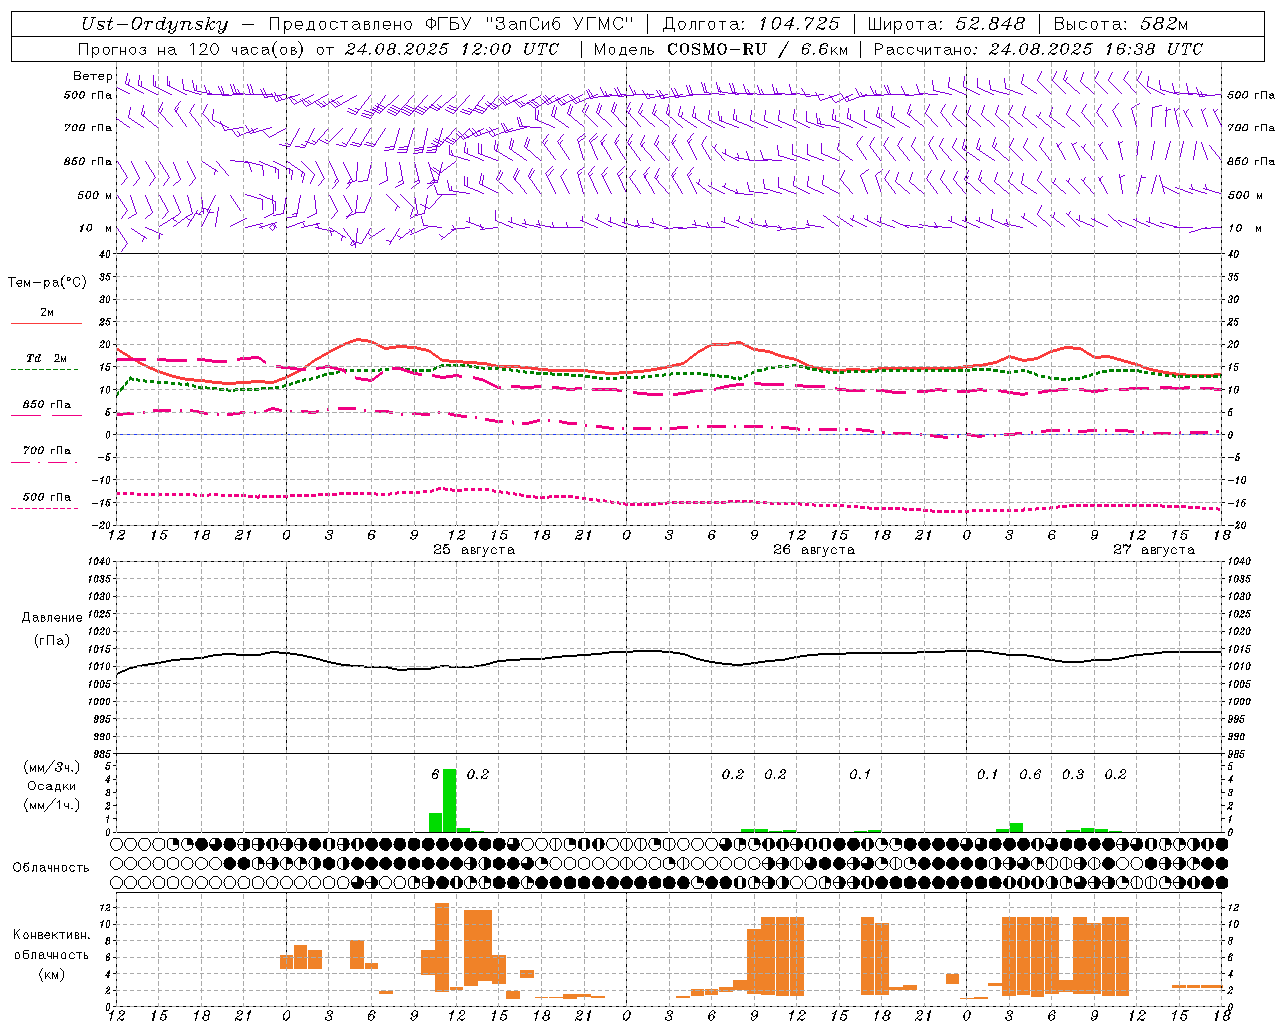Click the "25 августа" date label
This screenshot has height=1024, width=1280.
[474, 550]
